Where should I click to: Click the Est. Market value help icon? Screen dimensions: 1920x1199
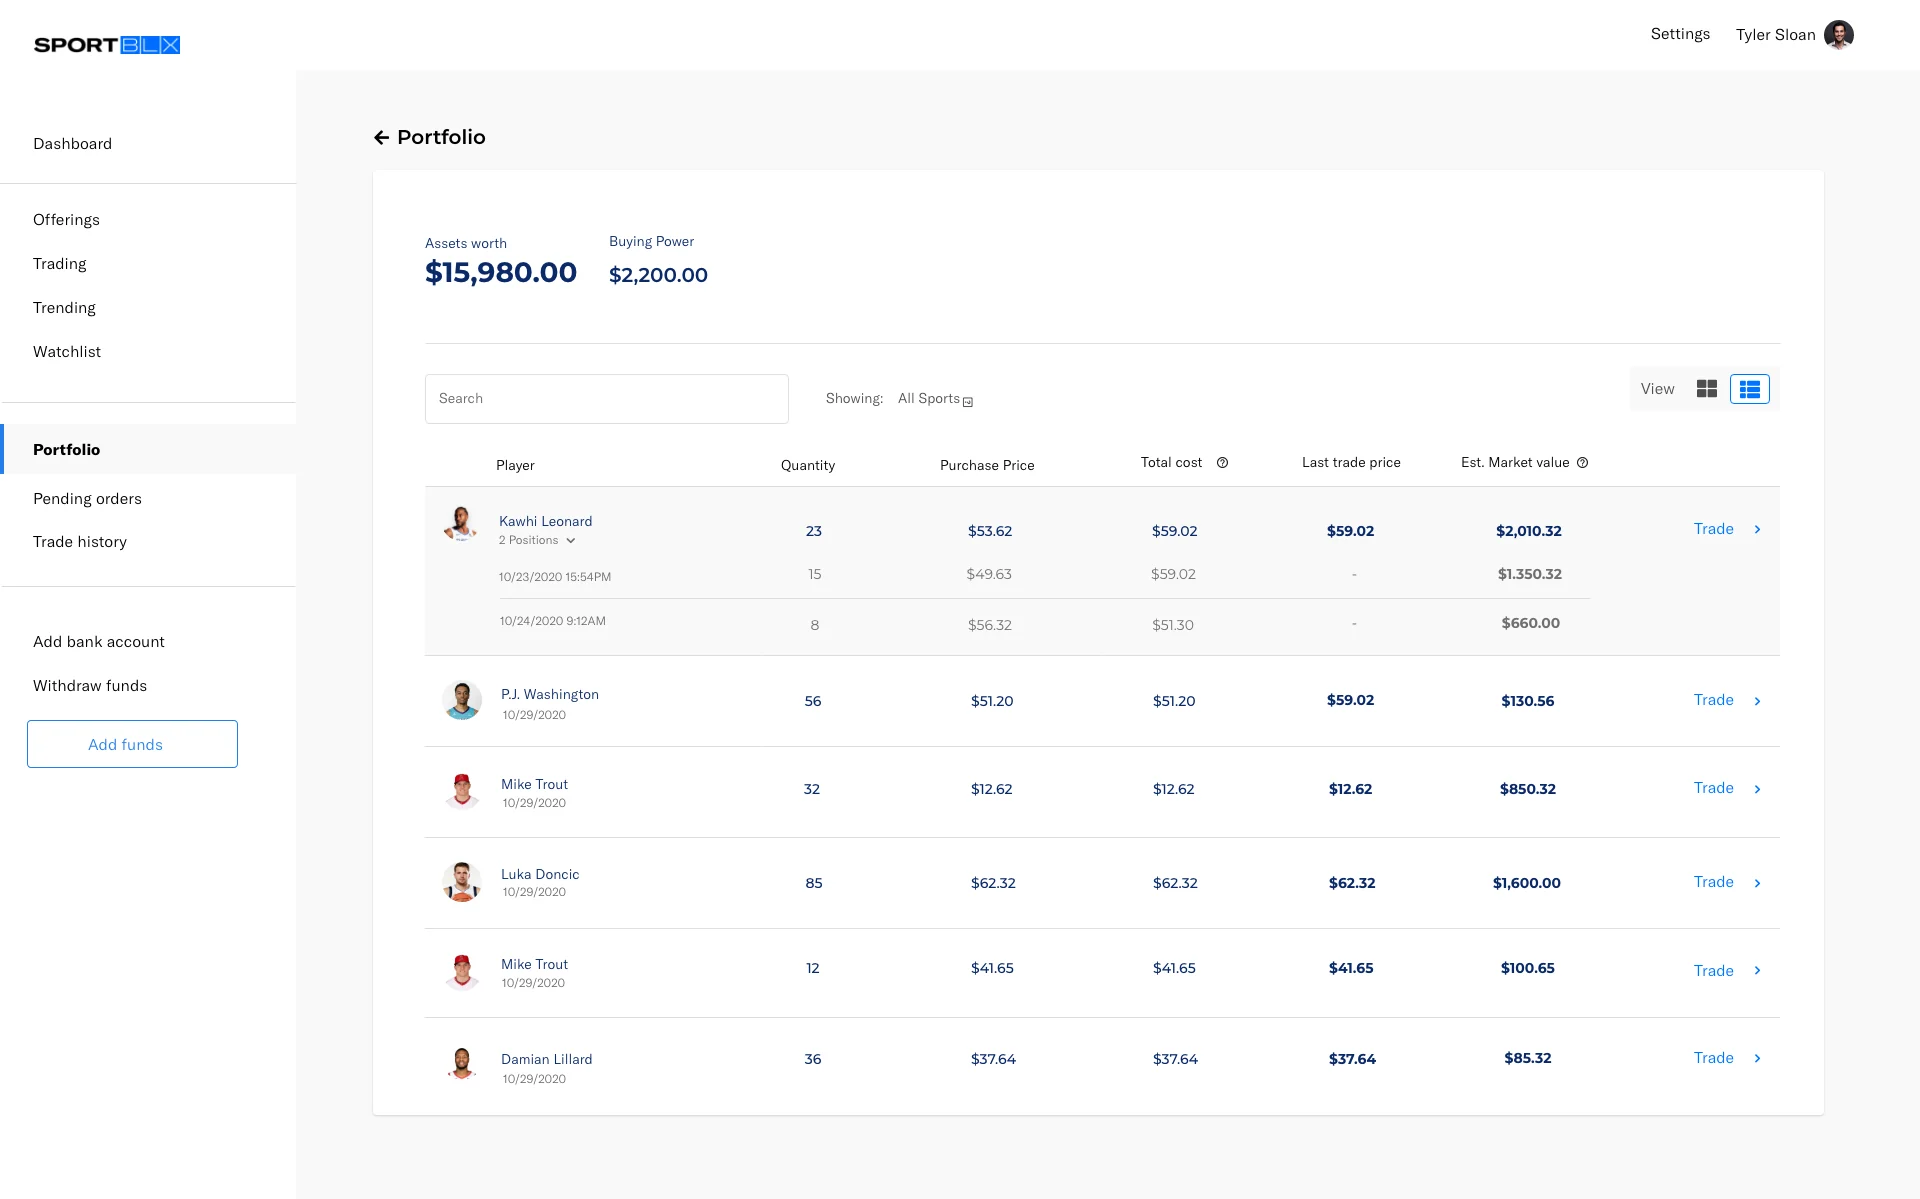click(1582, 462)
